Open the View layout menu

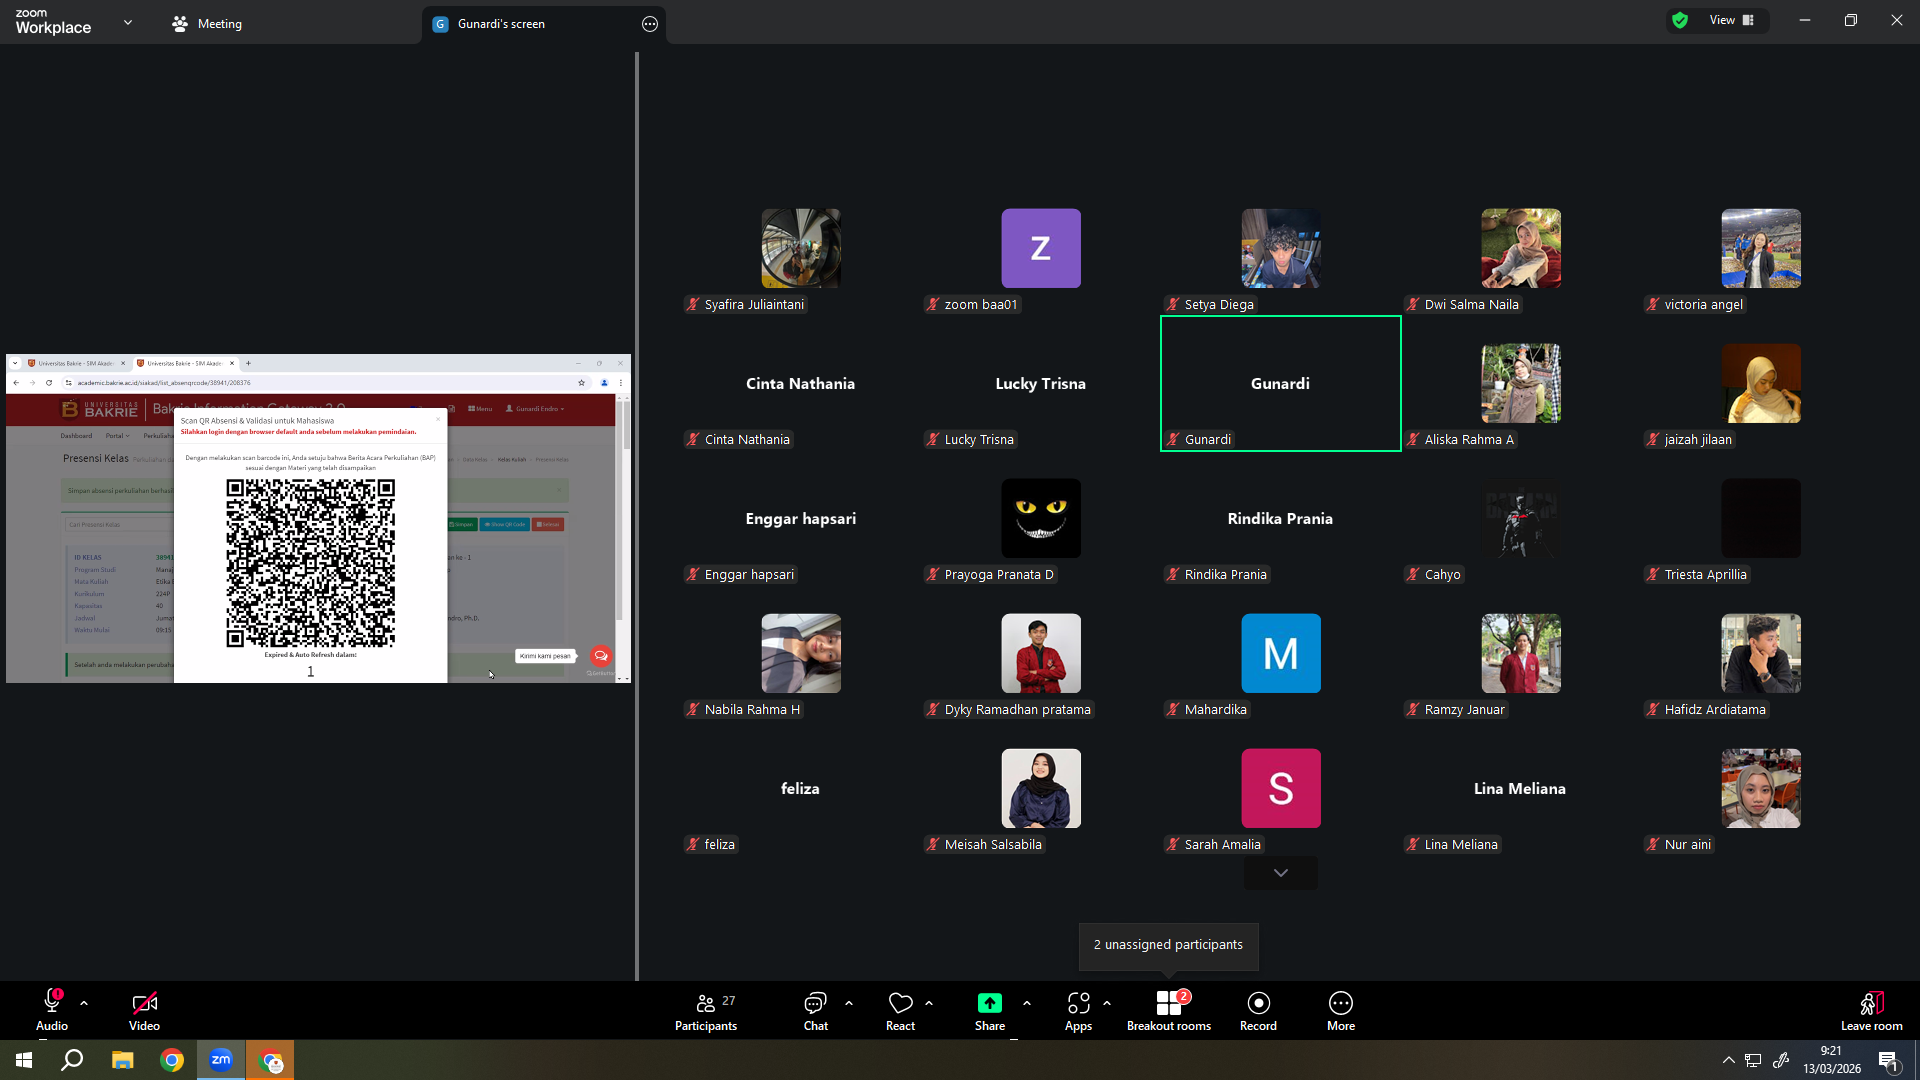[x=1732, y=20]
